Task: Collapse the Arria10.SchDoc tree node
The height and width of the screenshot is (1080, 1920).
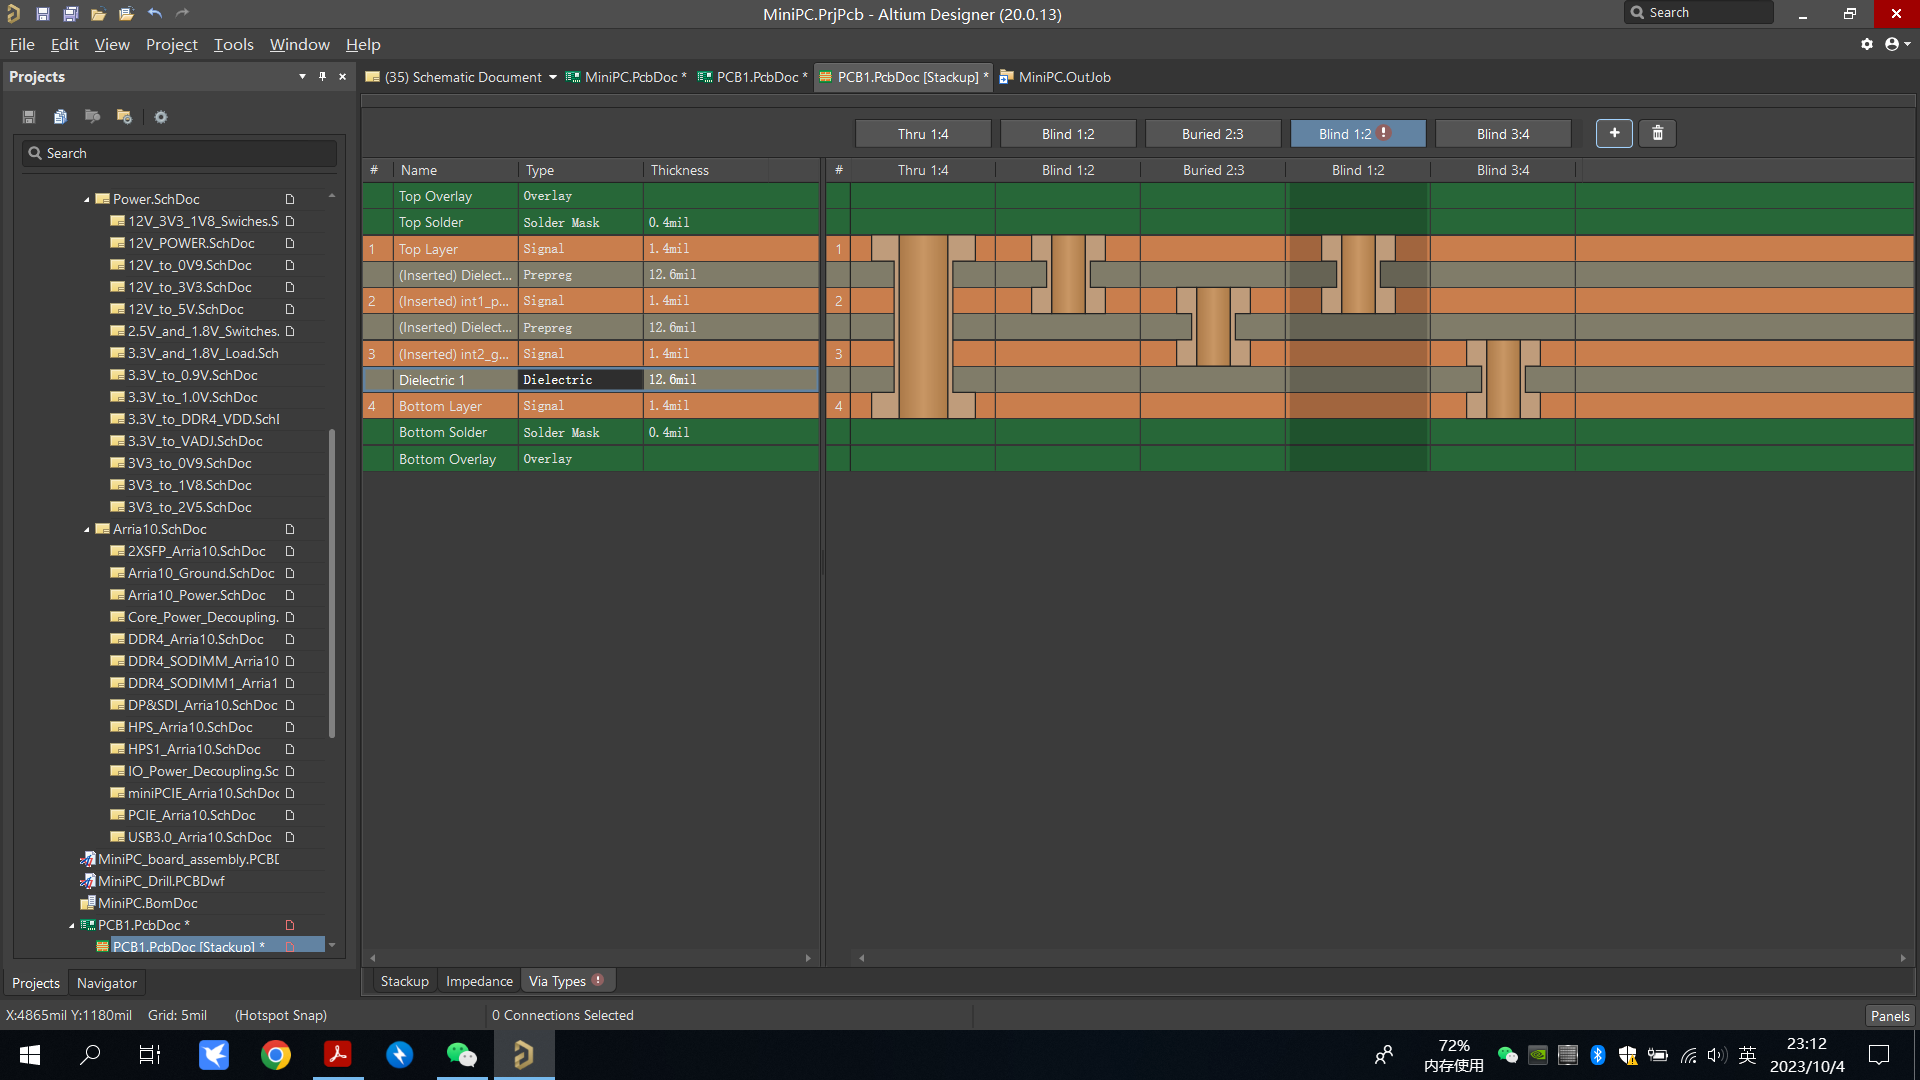Action: (x=87, y=529)
